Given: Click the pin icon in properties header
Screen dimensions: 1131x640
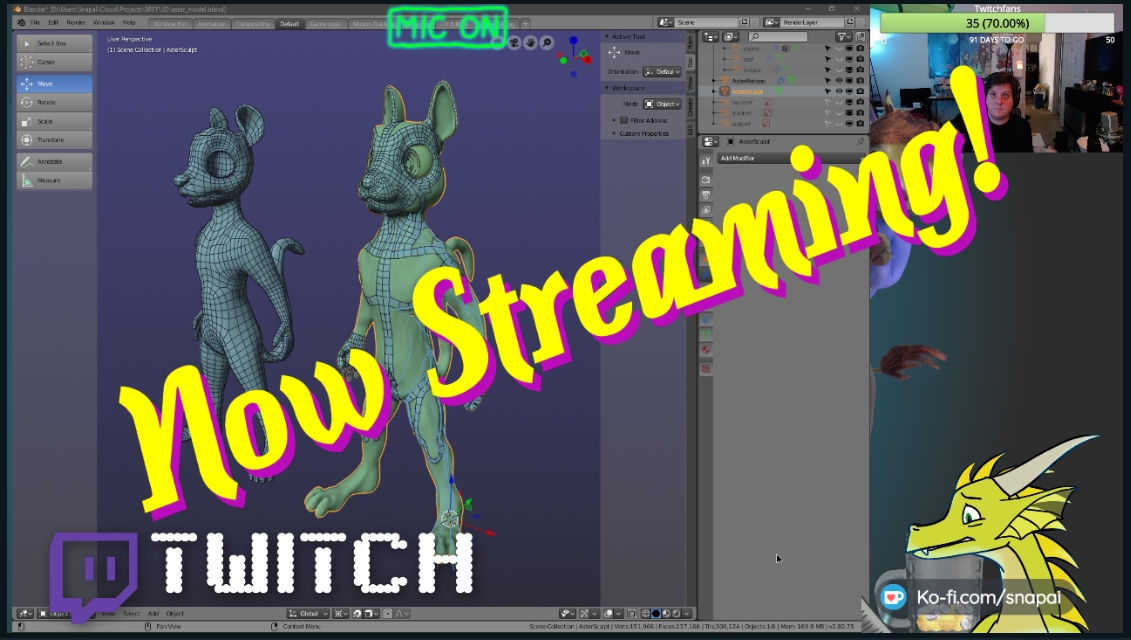Looking at the screenshot, I should 860,141.
